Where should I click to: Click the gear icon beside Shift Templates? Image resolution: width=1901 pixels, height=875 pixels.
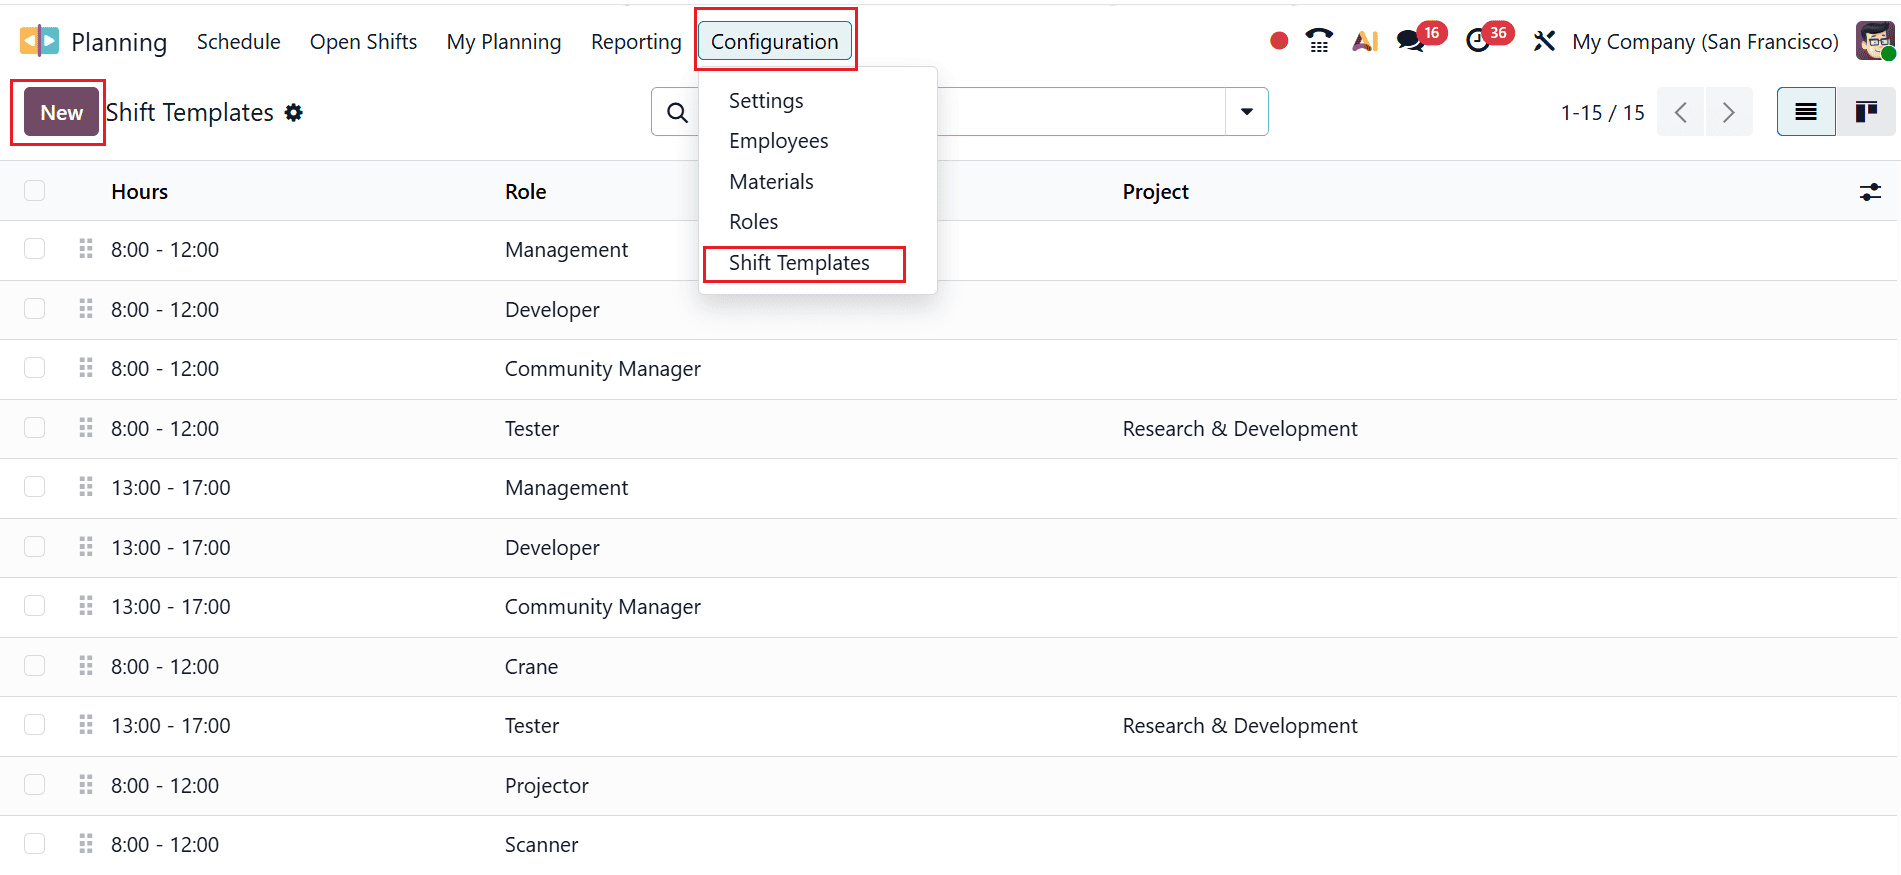pyautogui.click(x=293, y=113)
